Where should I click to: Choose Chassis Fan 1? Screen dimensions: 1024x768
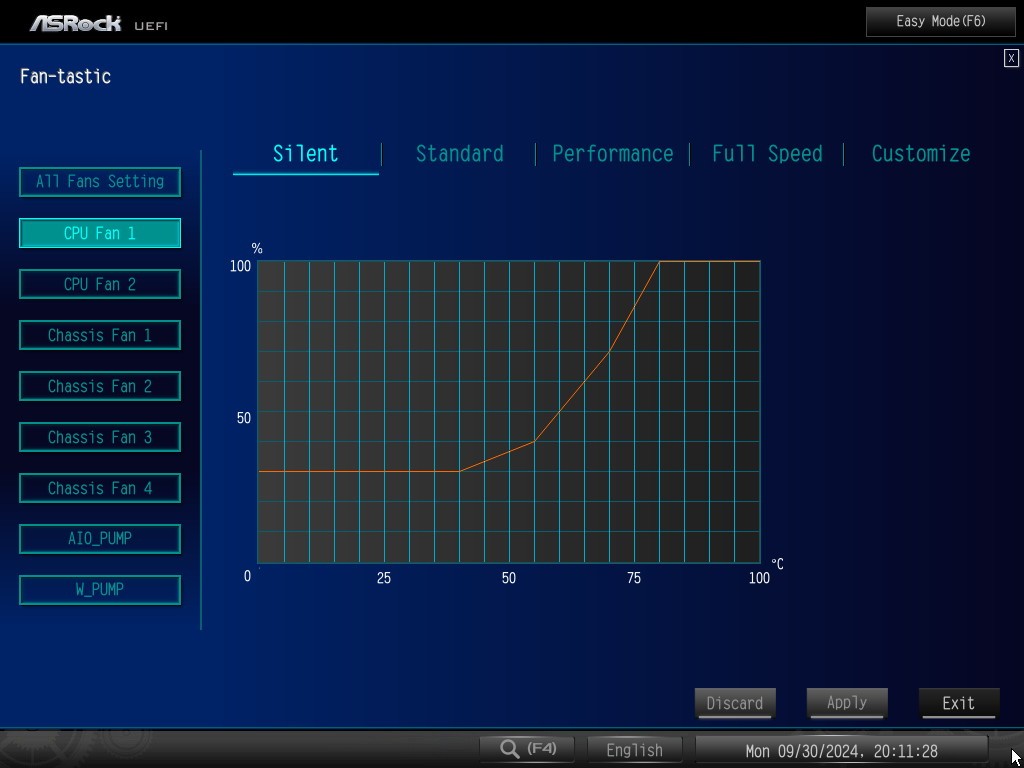(100, 335)
